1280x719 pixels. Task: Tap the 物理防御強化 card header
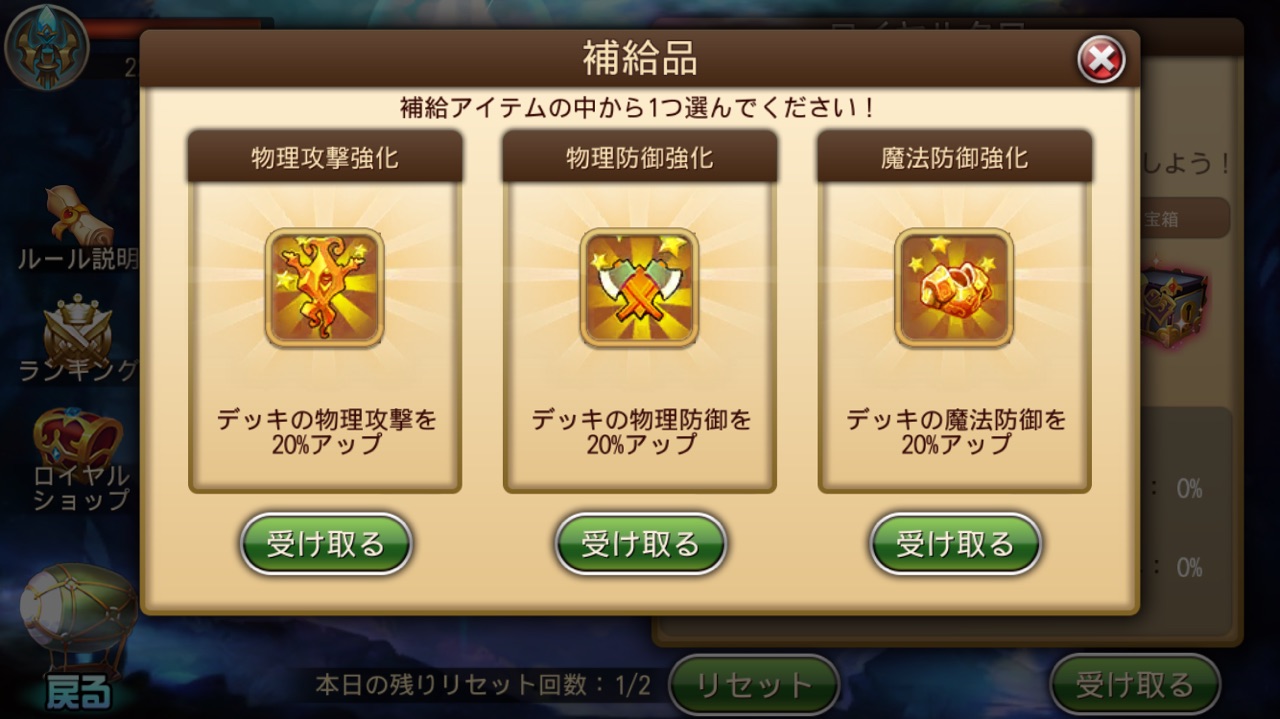point(640,156)
